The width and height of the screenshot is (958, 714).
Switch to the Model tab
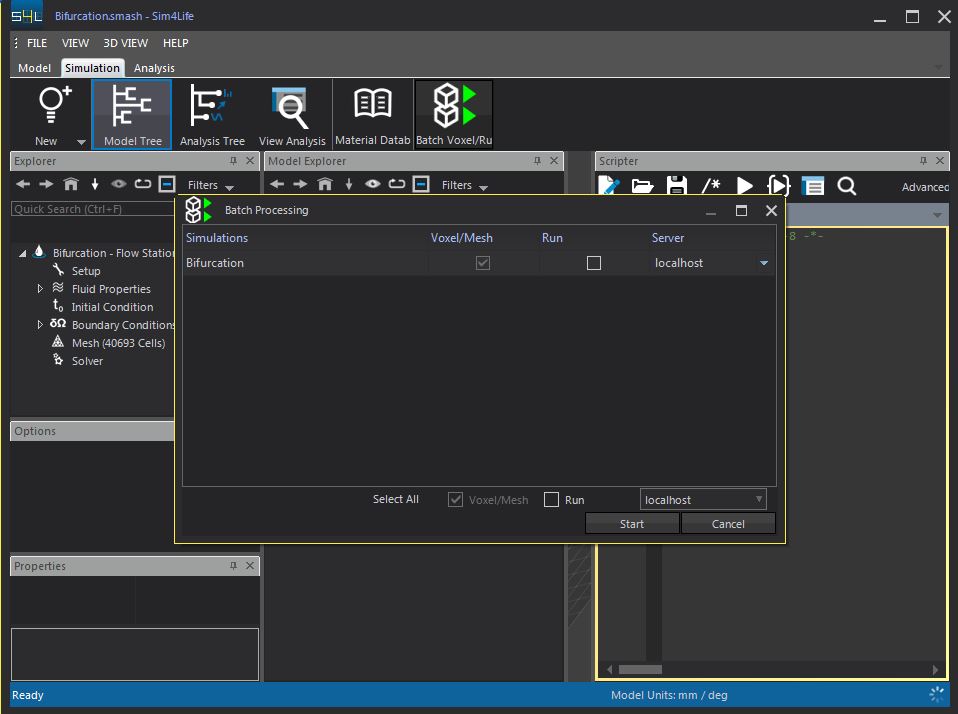pyautogui.click(x=34, y=68)
